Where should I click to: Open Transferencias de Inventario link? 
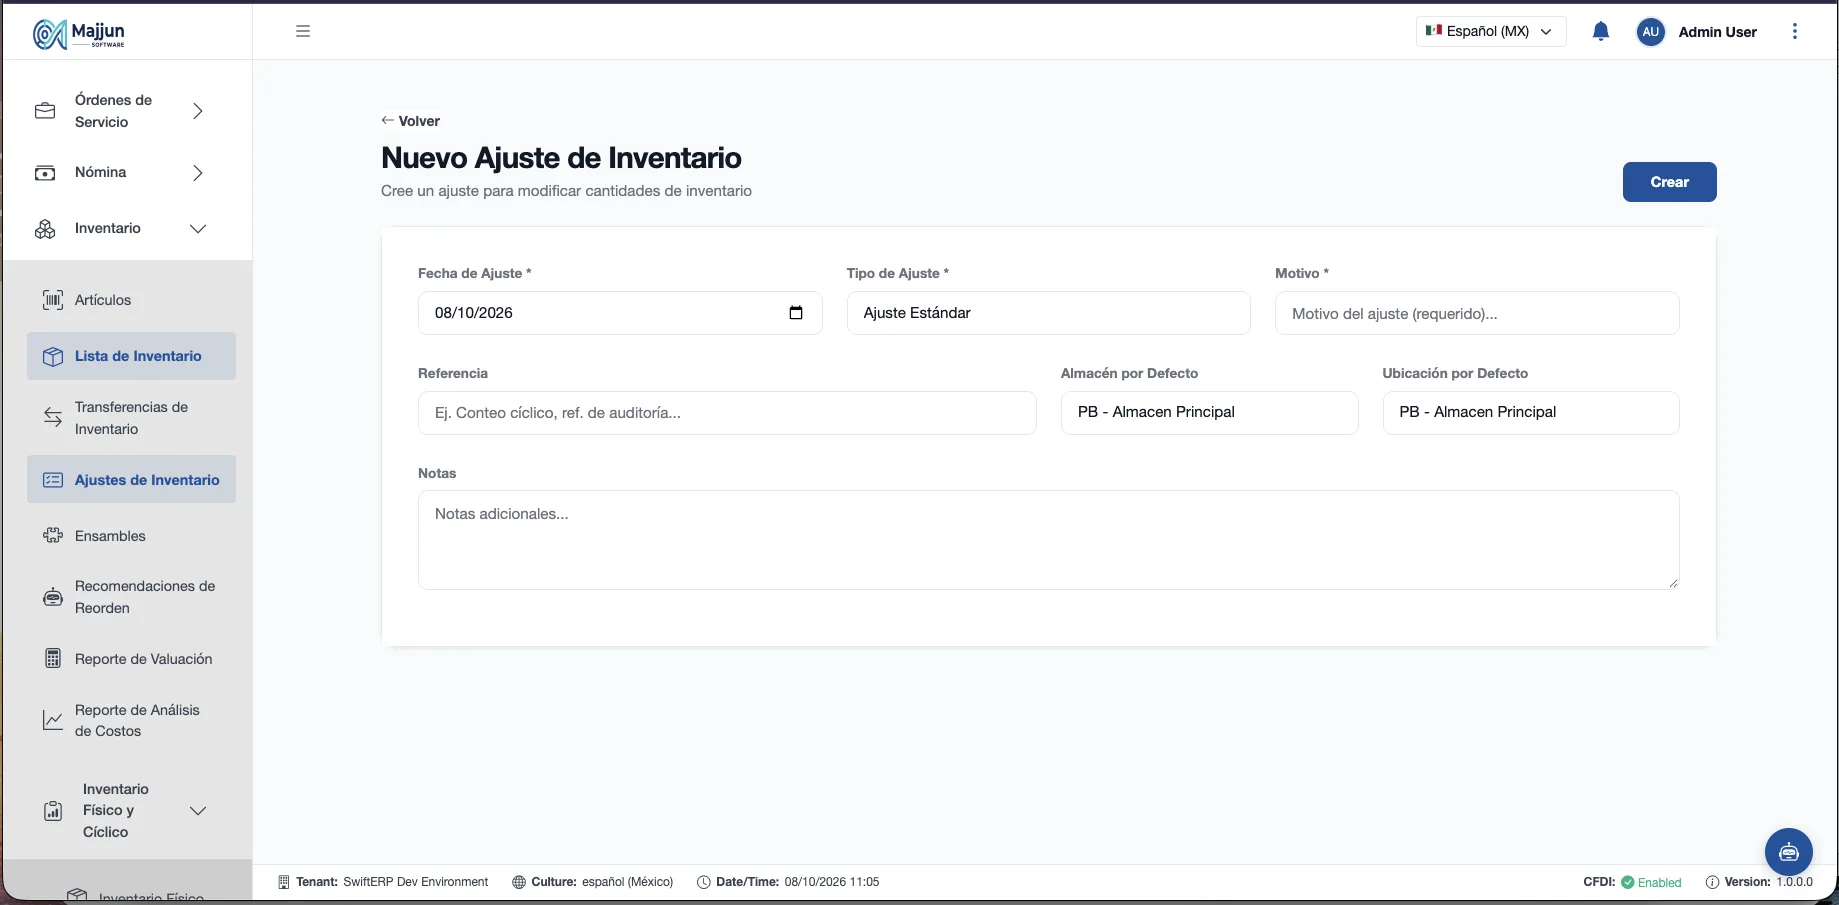(x=131, y=418)
